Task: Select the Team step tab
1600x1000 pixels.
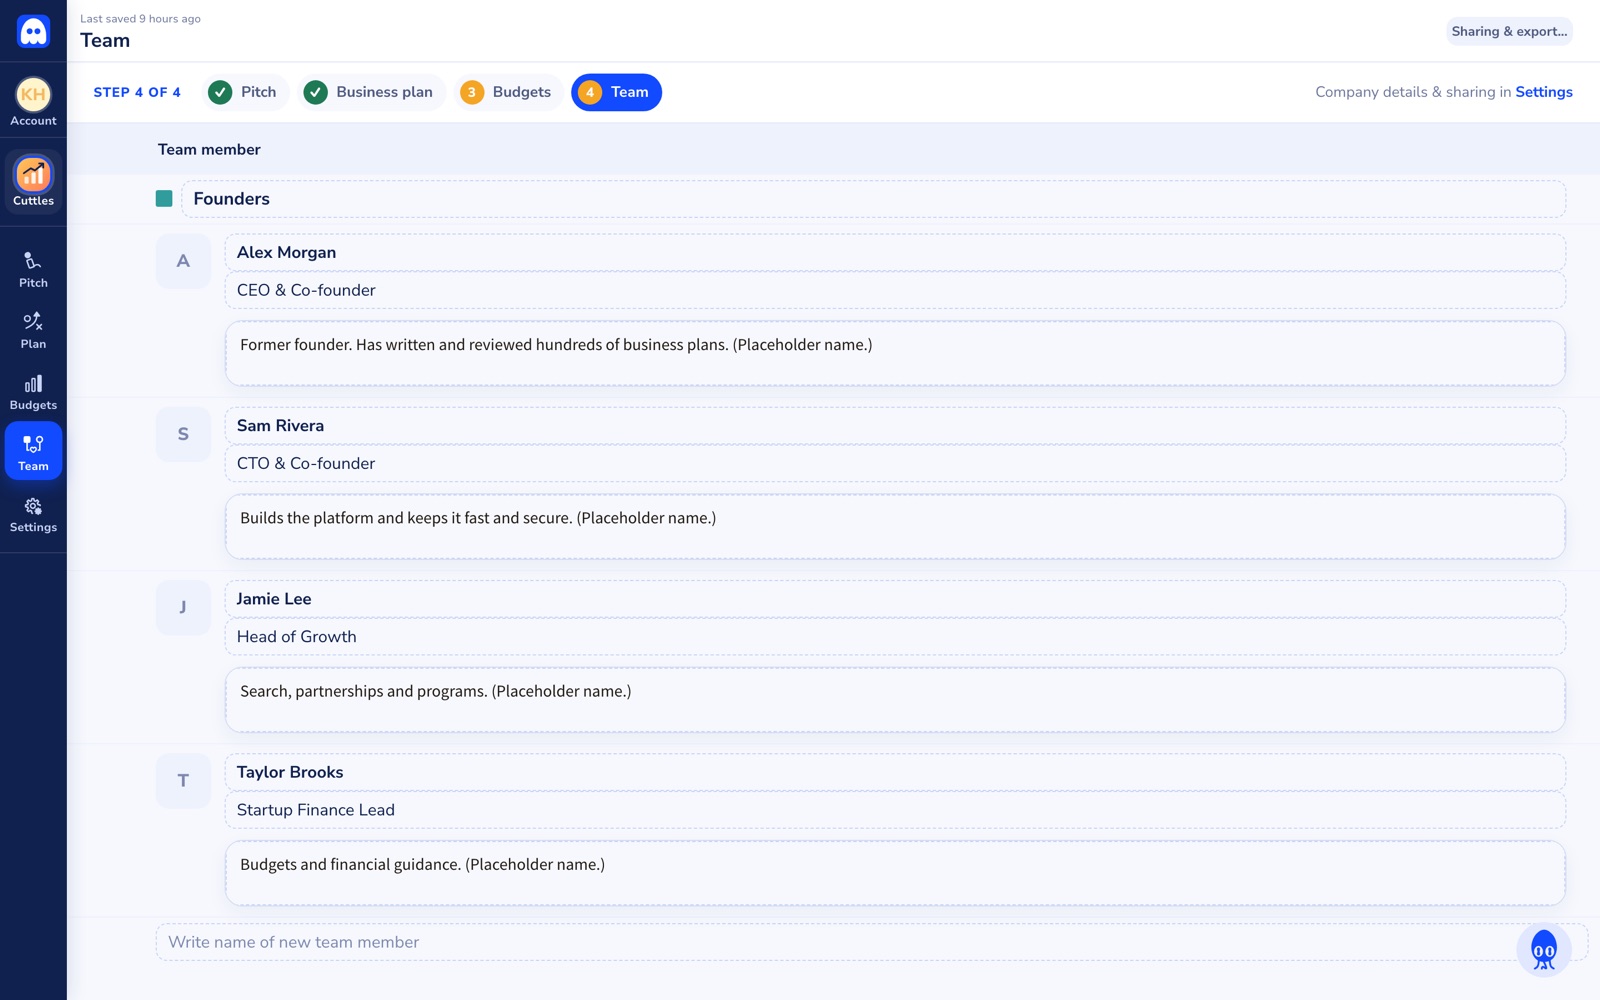Action: [x=616, y=92]
